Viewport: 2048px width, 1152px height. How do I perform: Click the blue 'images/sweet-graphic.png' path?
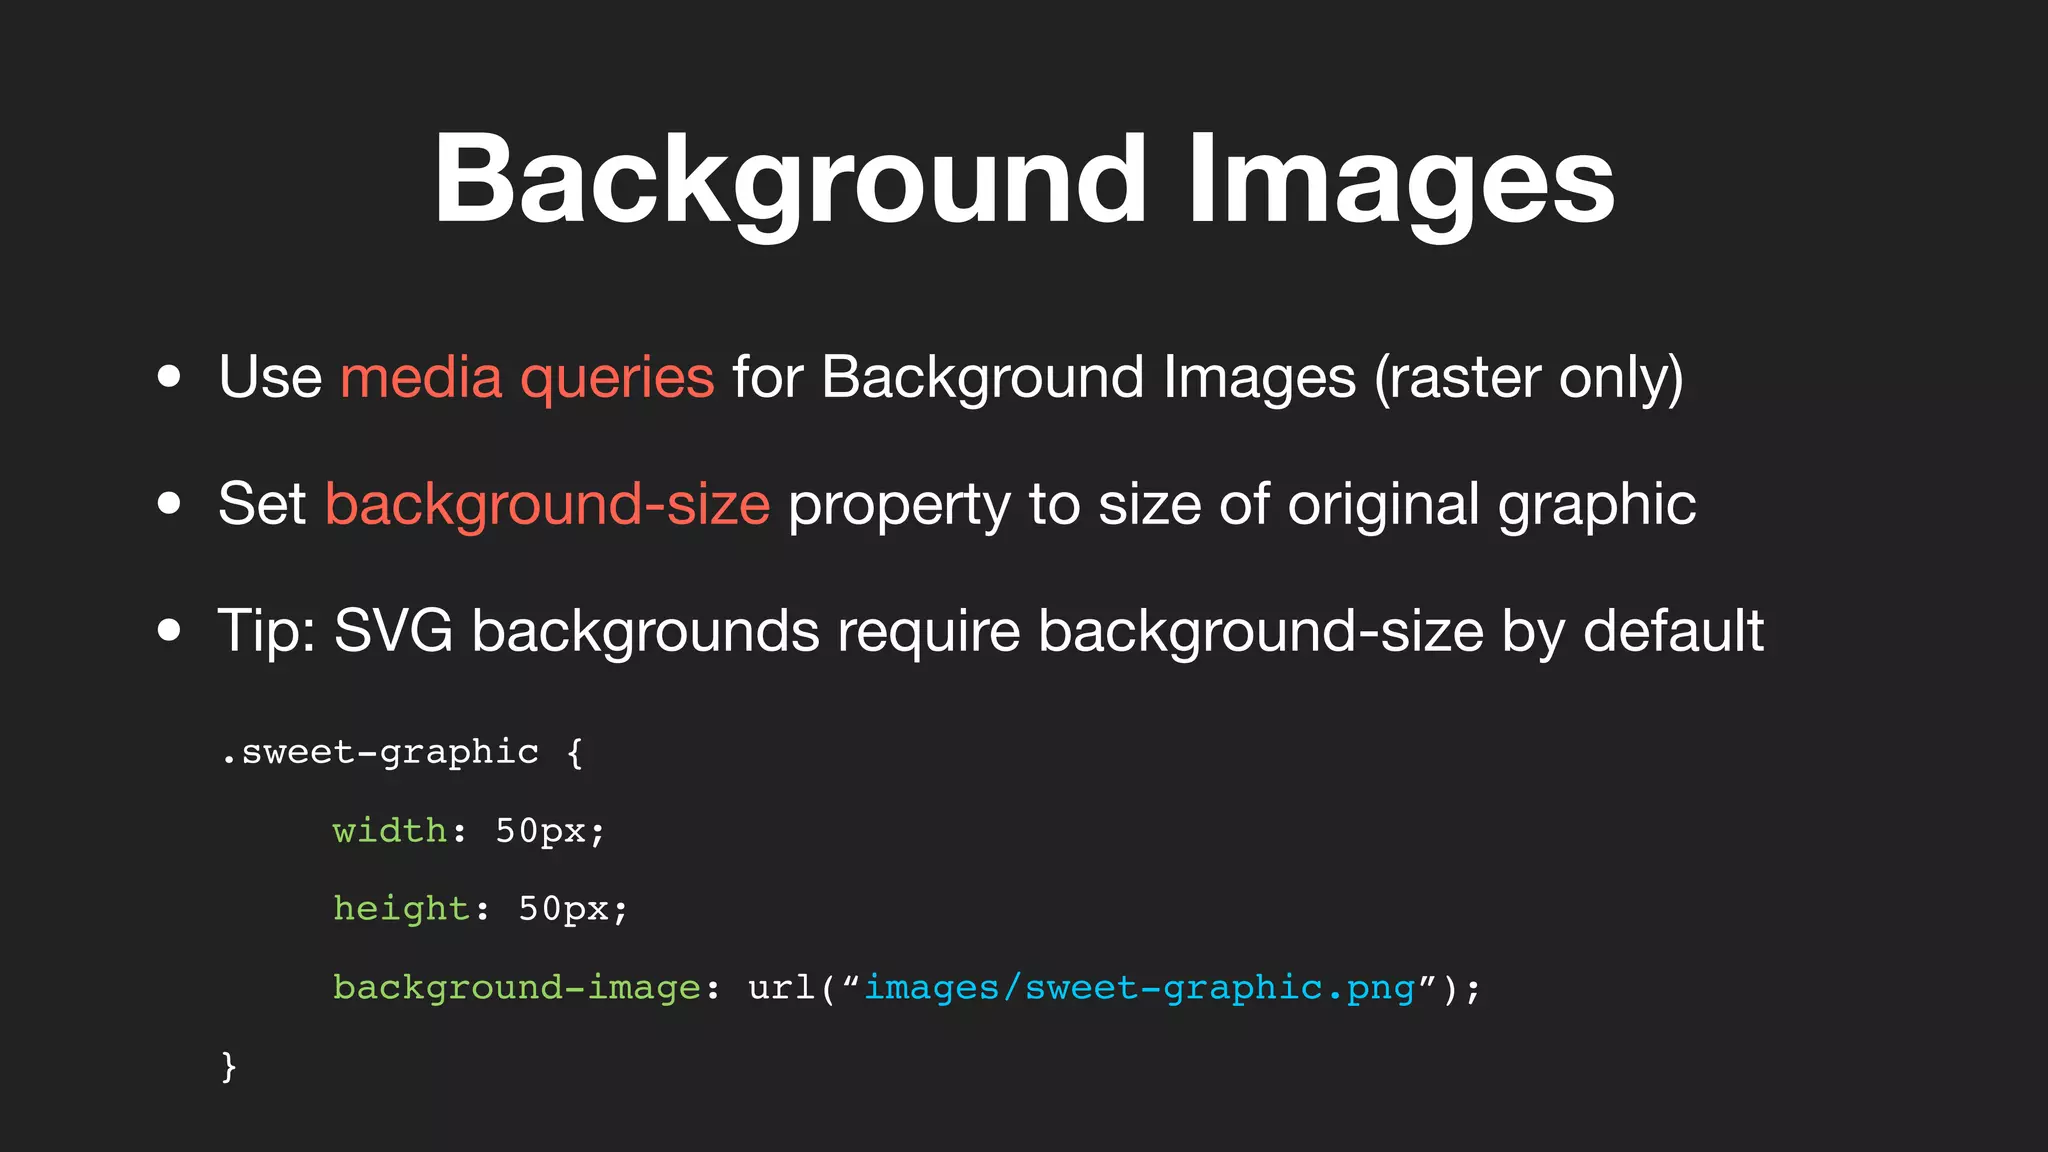[x=1140, y=988]
